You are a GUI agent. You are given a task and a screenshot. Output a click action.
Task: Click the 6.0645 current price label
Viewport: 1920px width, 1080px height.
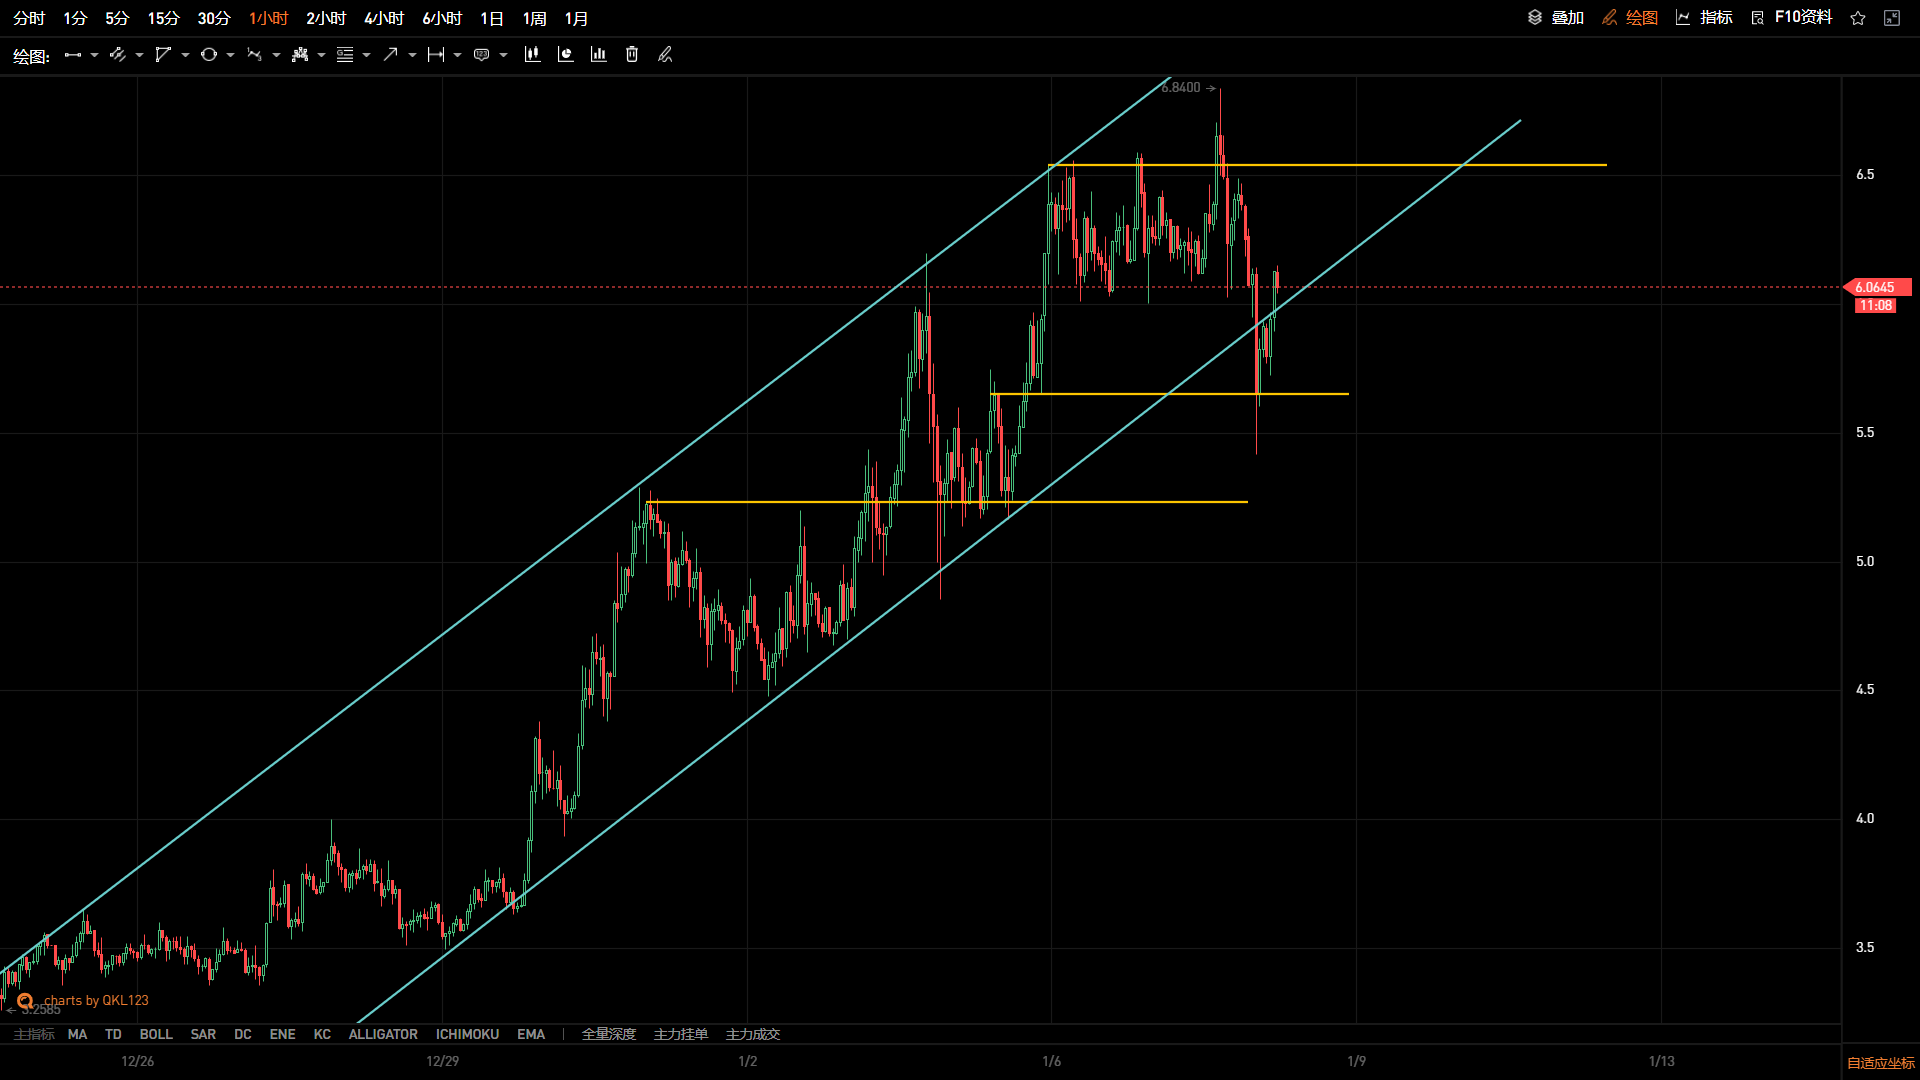(x=1875, y=287)
